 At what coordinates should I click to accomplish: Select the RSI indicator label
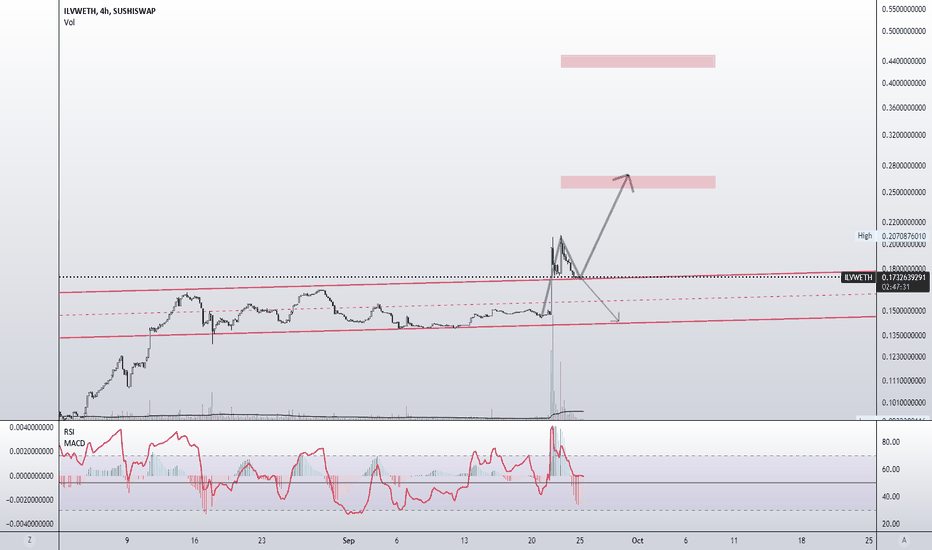tap(69, 432)
